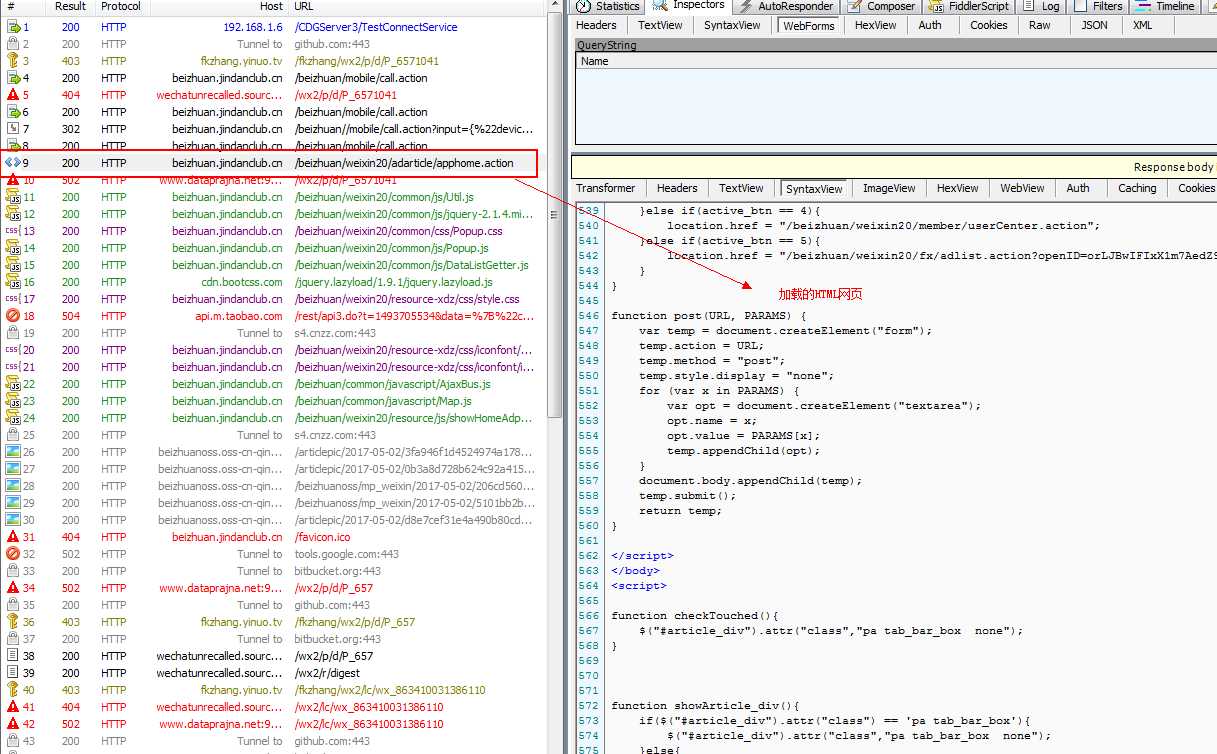Sort sessions by the Result column header

coord(70,6)
